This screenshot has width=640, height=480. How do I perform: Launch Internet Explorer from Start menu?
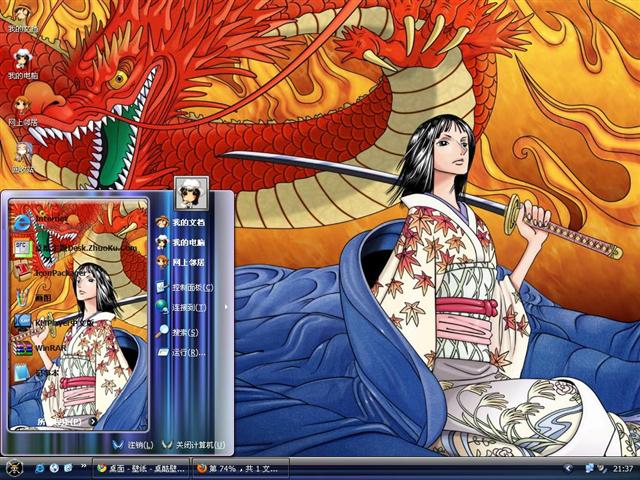pos(40,221)
